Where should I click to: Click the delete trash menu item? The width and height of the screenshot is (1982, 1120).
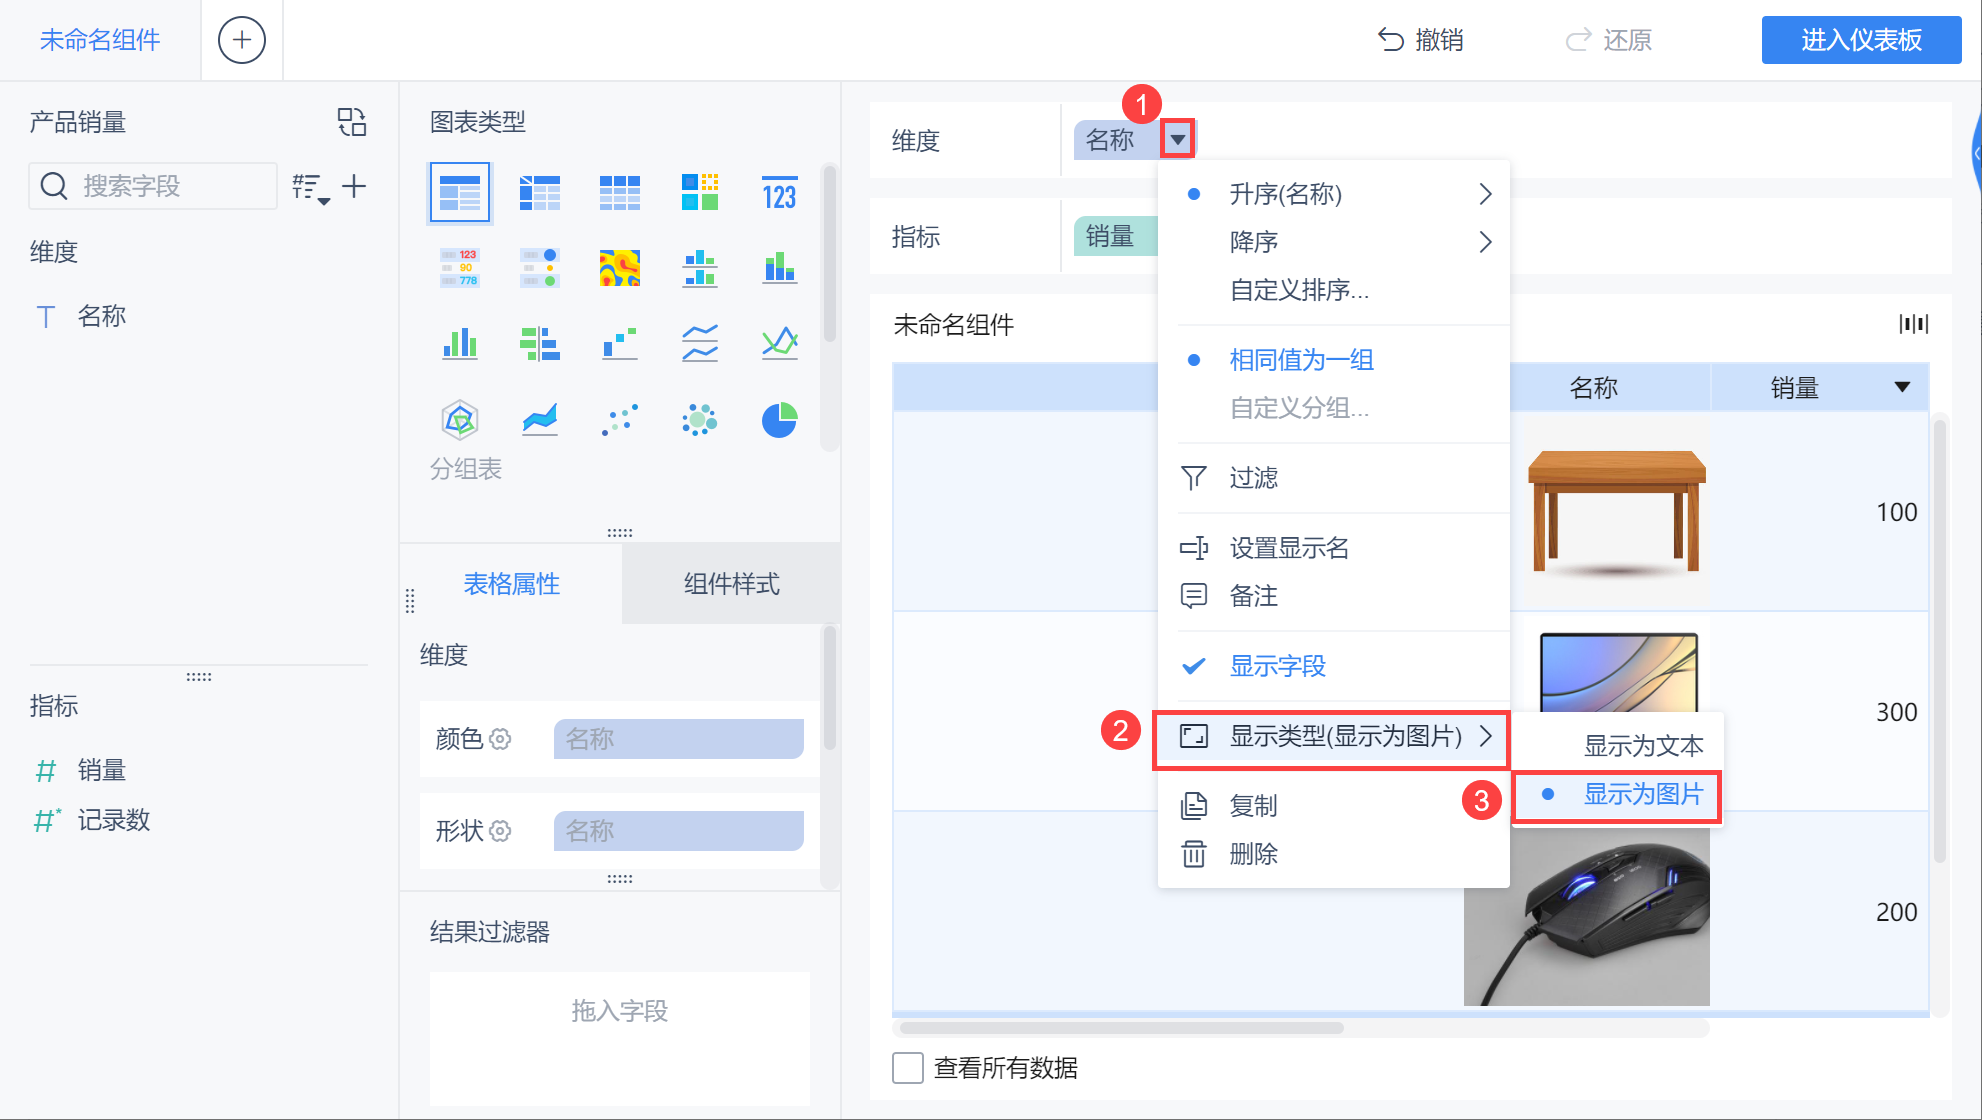[1253, 854]
